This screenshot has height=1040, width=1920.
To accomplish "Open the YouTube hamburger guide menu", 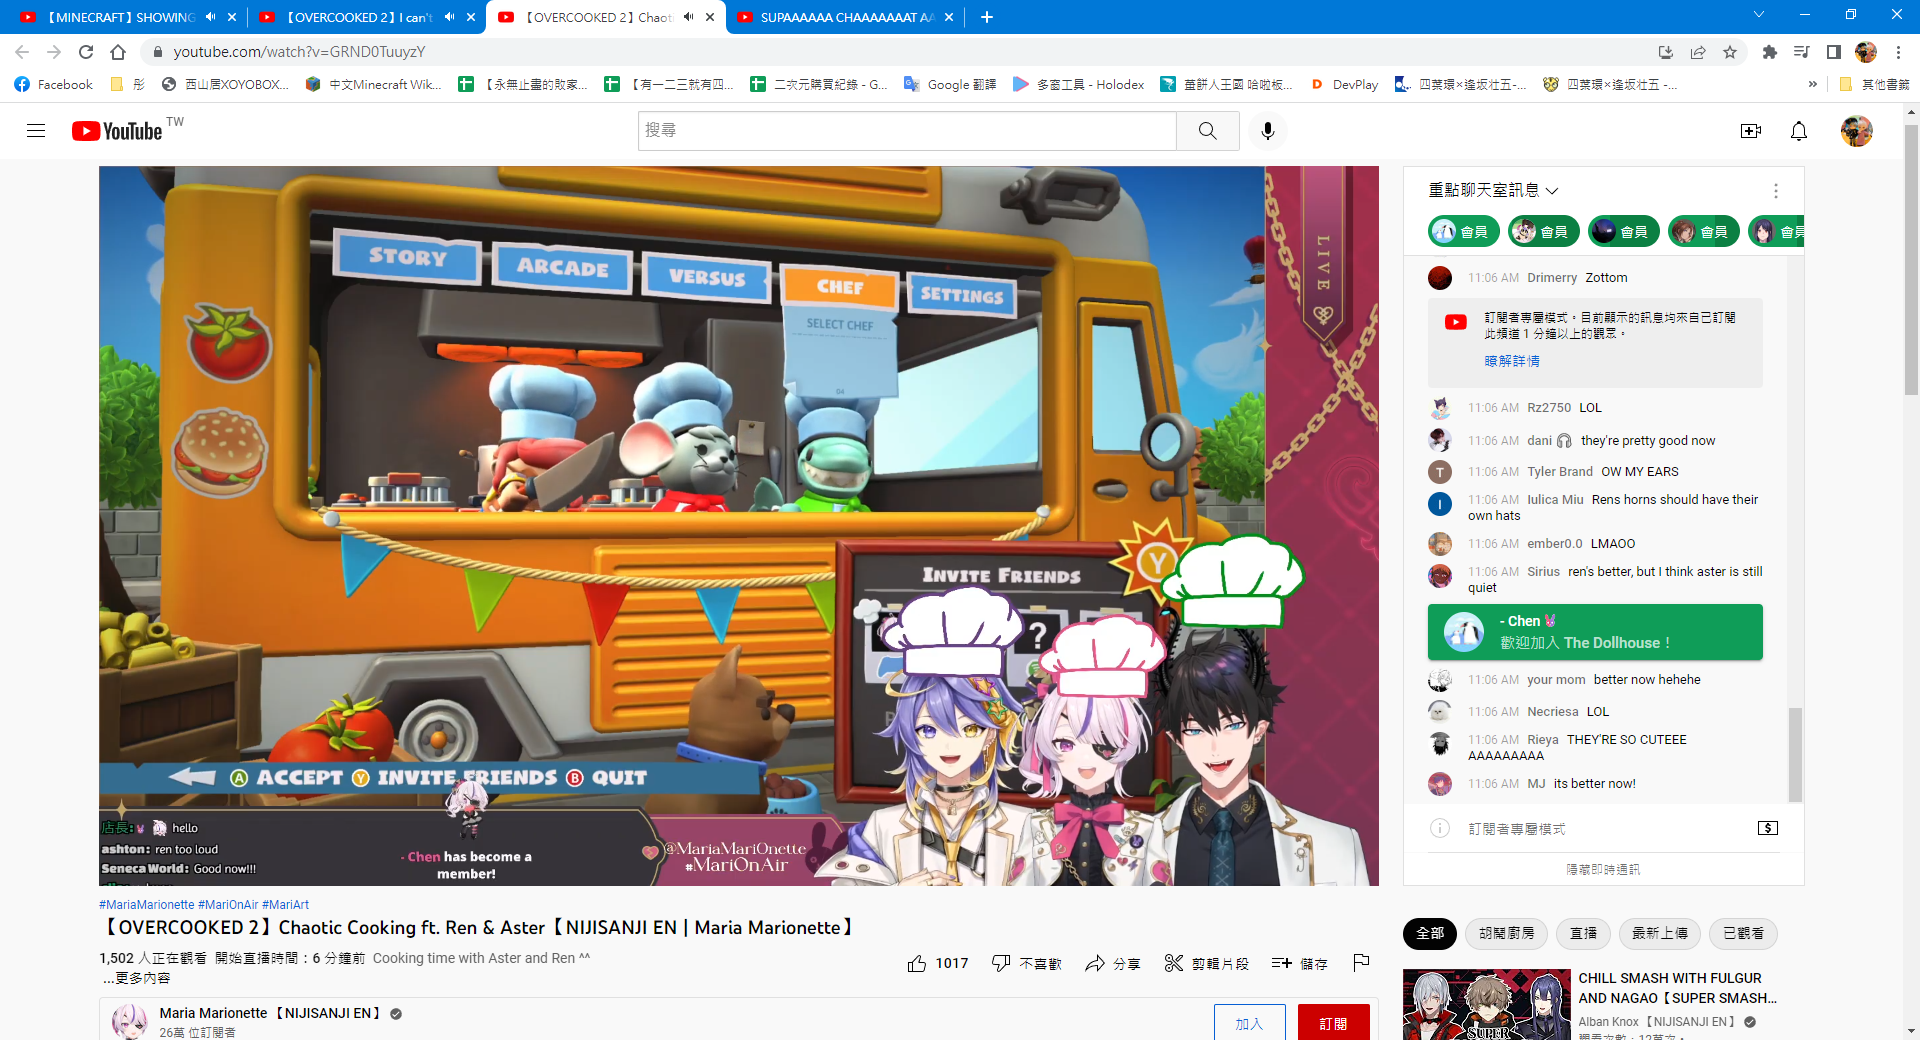I will coord(36,131).
